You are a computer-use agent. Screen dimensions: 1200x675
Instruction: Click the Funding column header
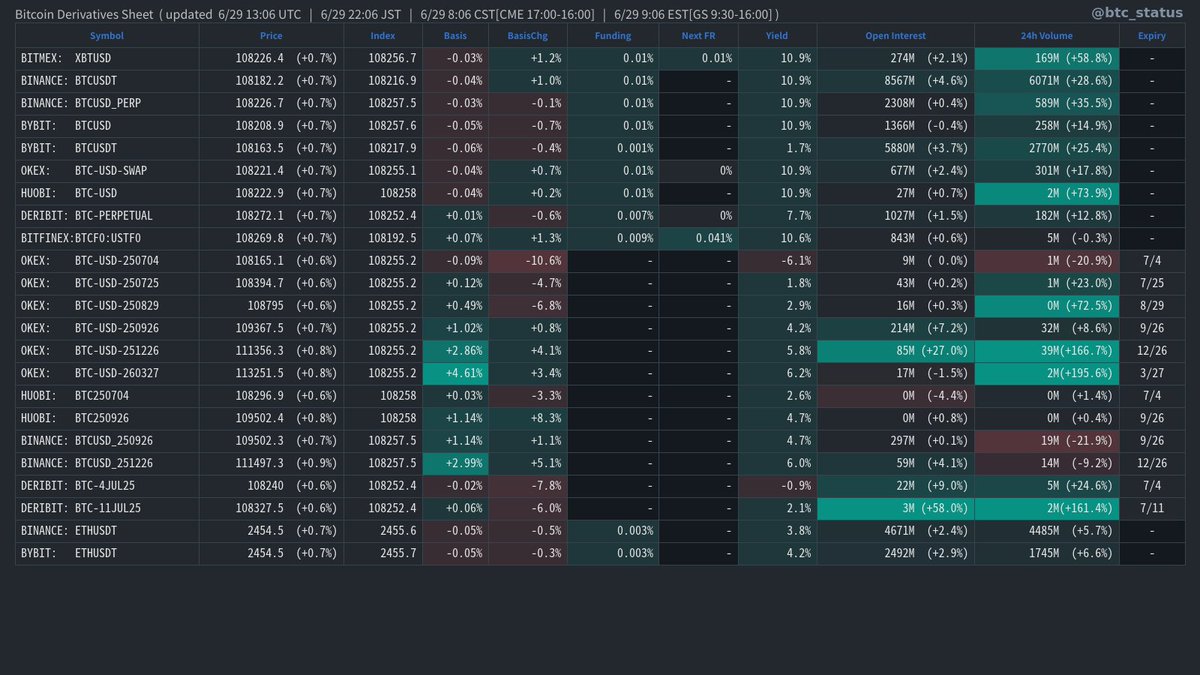point(613,36)
